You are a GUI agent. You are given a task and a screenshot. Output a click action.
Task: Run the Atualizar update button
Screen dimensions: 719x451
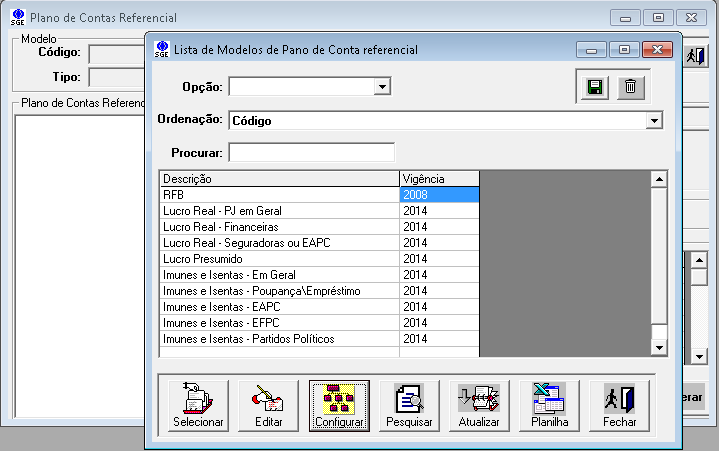(x=479, y=406)
